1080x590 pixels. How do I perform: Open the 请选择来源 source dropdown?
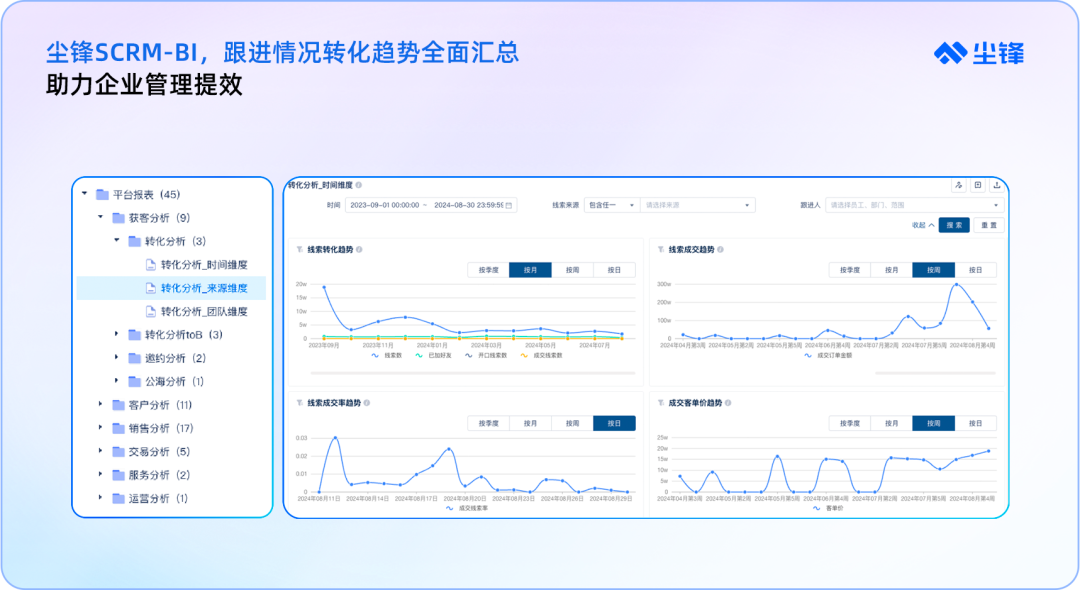pyautogui.click(x=697, y=205)
